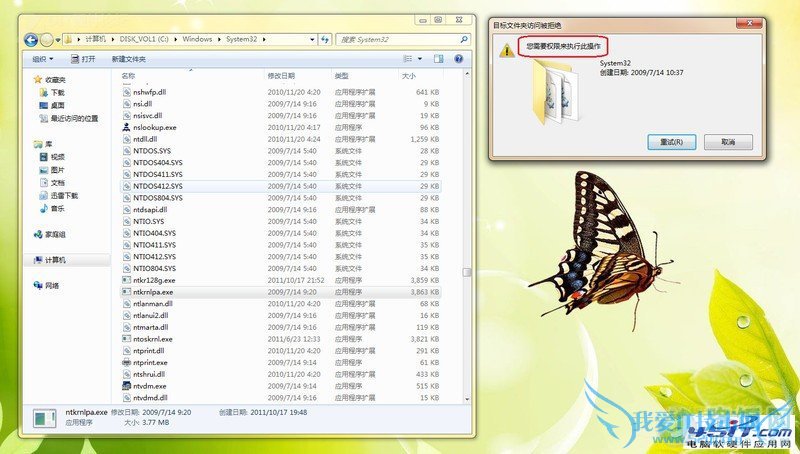Image resolution: width=800 pixels, height=454 pixels.
Task: Click ntkrnlpa.exe thumbnail in the details pane
Action: pyautogui.click(x=44, y=418)
